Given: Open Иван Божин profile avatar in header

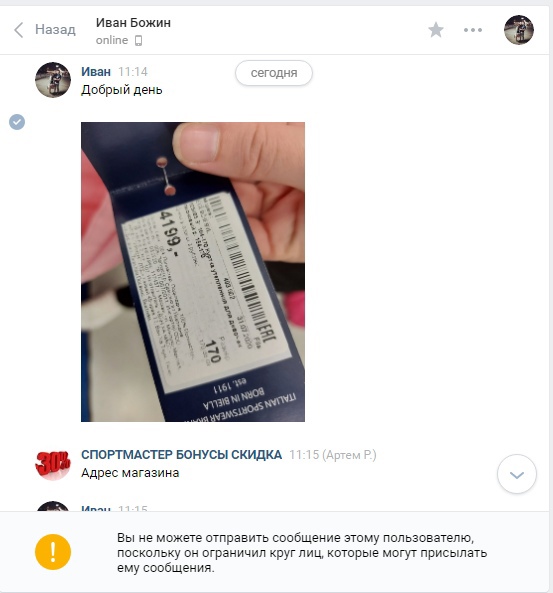Looking at the screenshot, I should pos(519,30).
